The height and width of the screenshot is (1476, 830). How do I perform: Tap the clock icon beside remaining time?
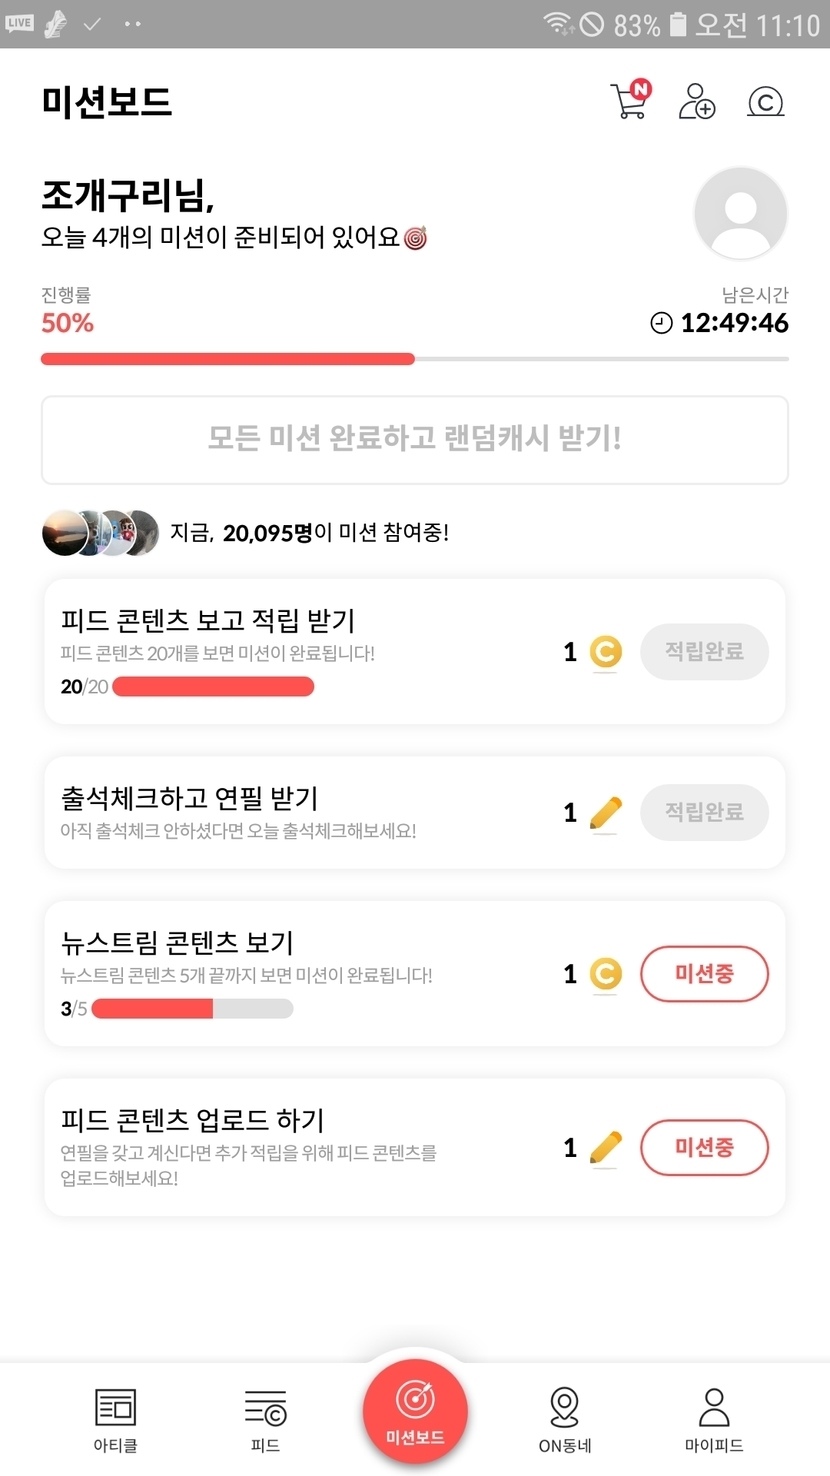661,323
